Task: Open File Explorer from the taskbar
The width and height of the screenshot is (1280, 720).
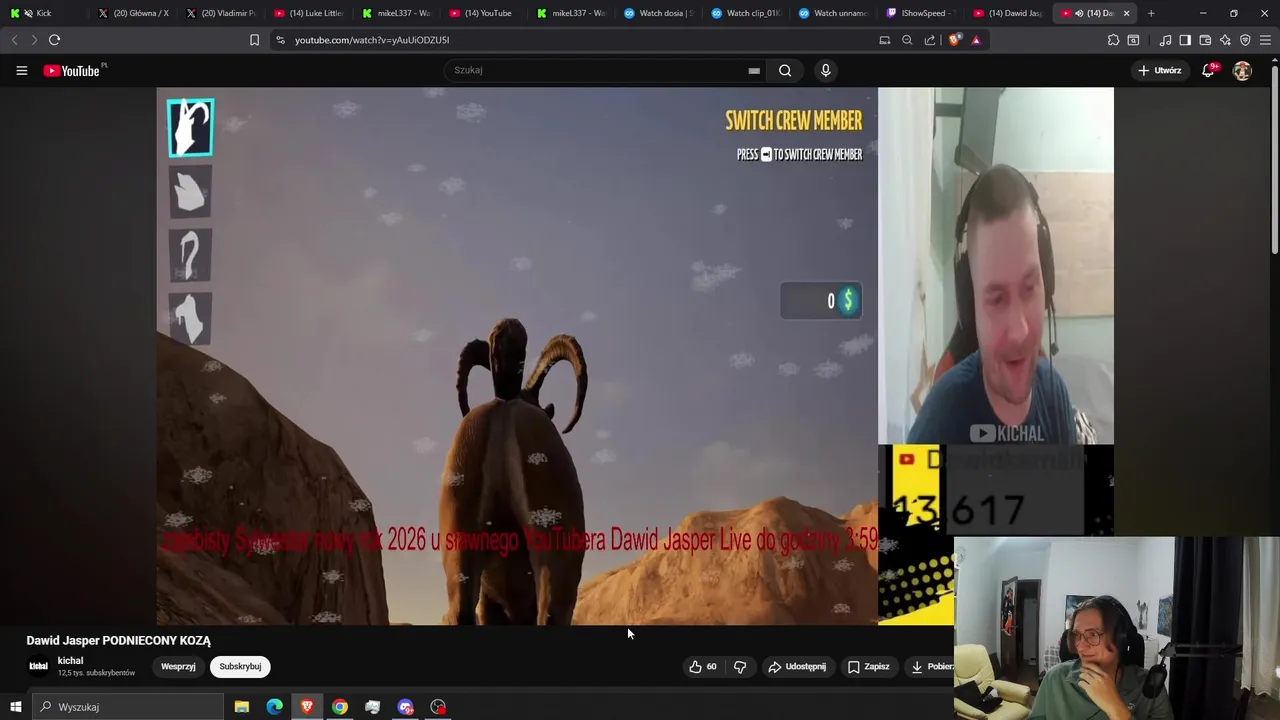Action: (242, 707)
